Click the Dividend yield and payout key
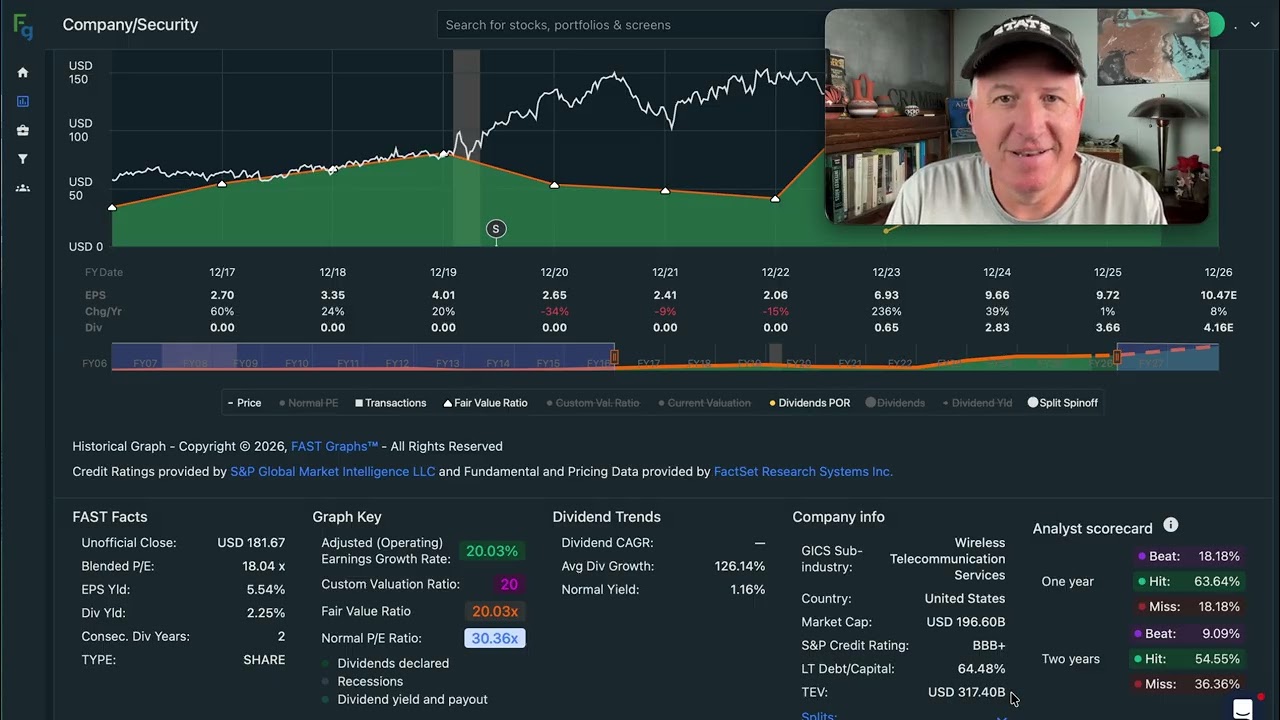 (x=404, y=700)
